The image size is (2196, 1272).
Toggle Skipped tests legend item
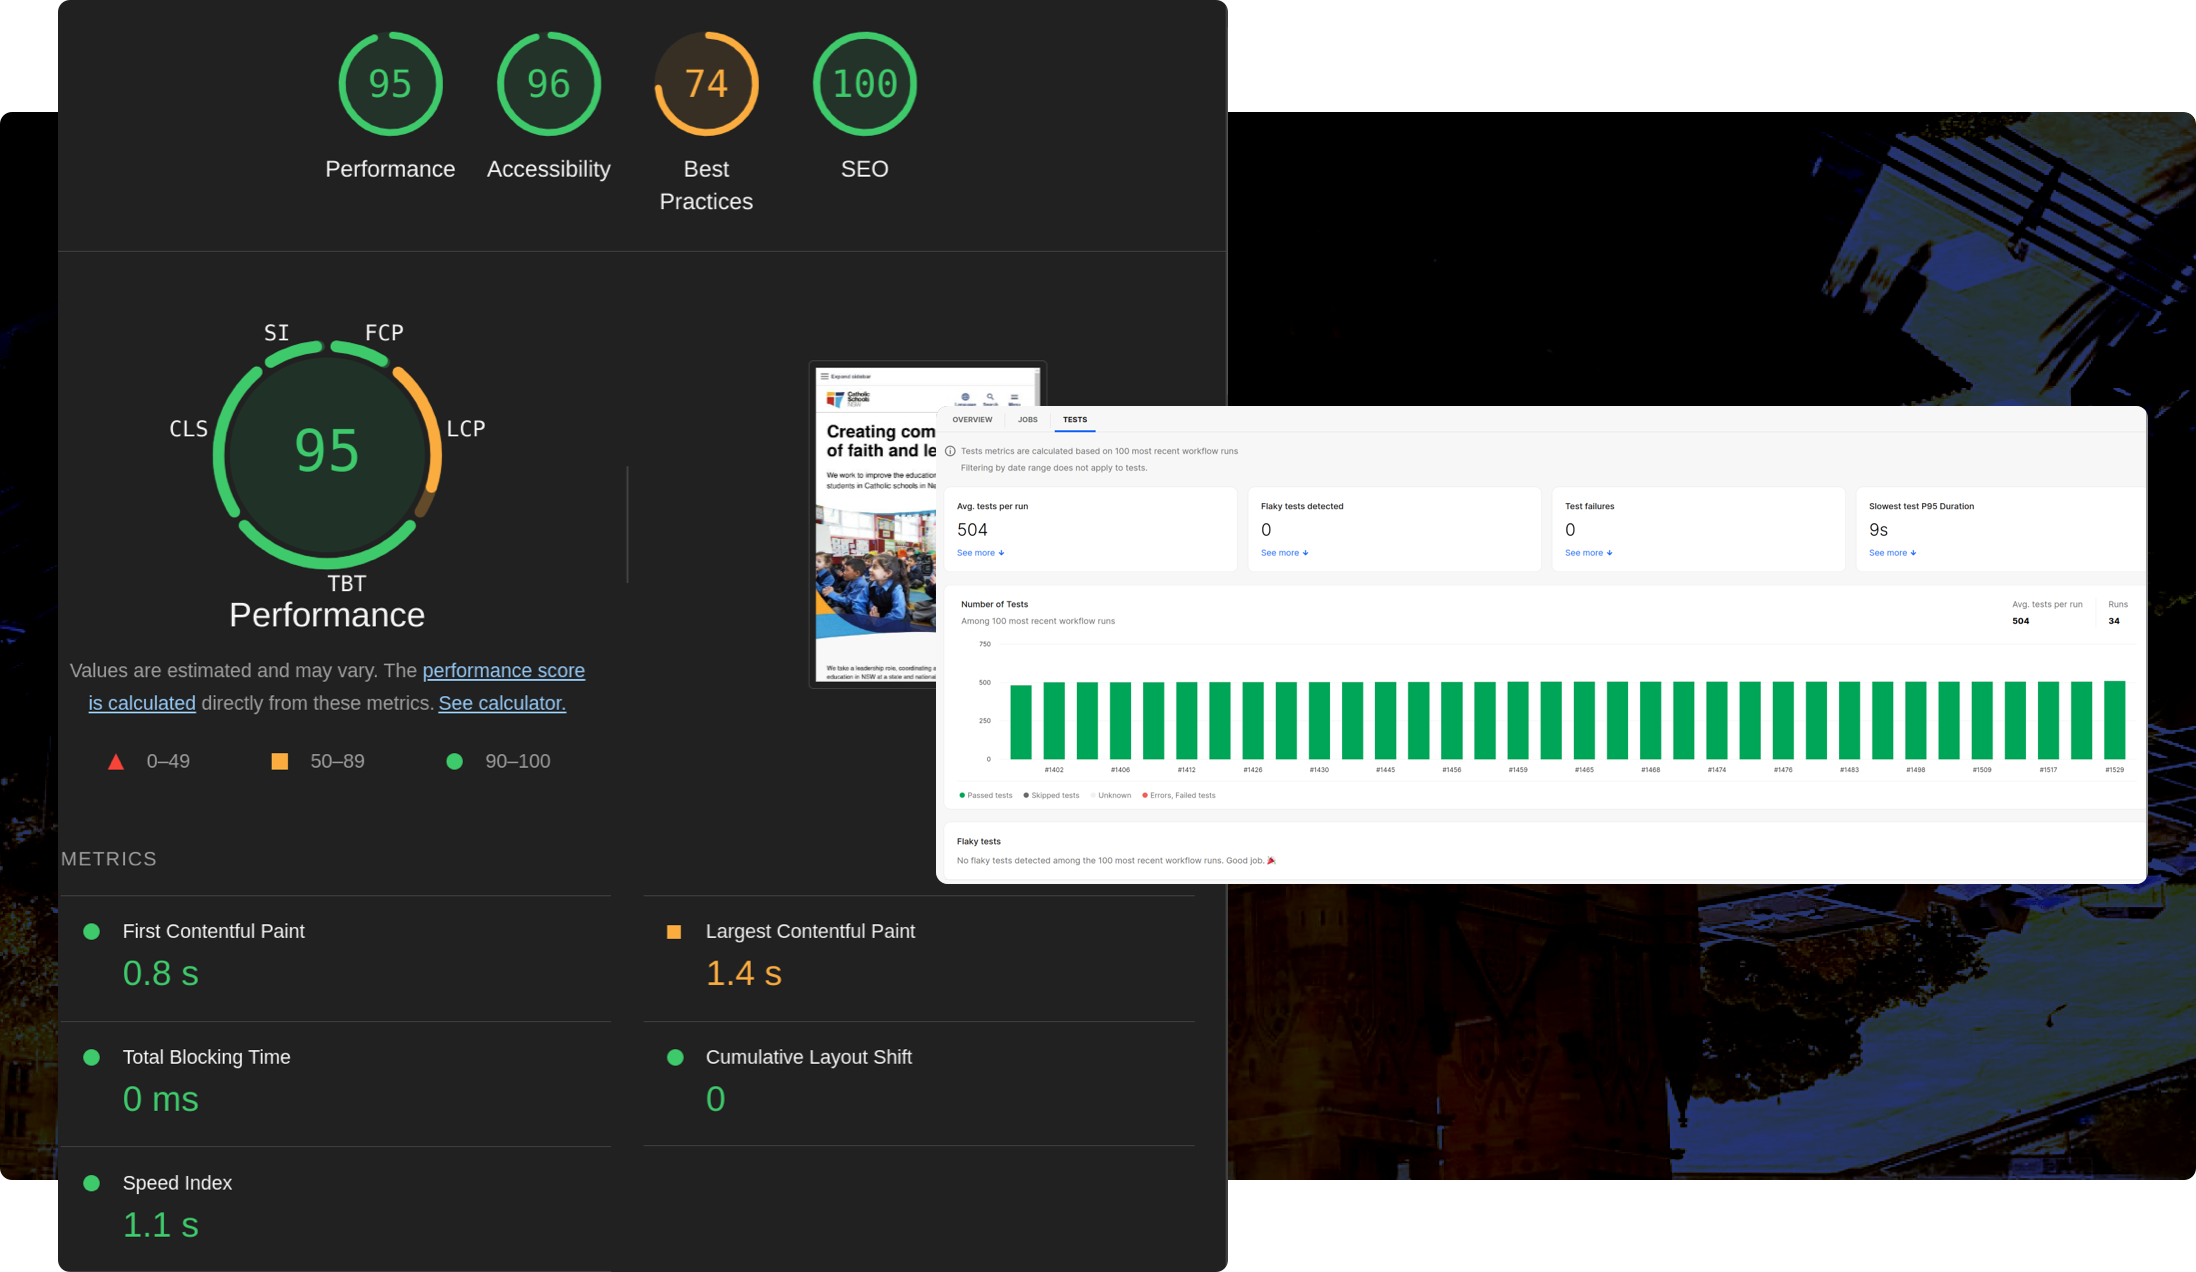click(x=1052, y=796)
